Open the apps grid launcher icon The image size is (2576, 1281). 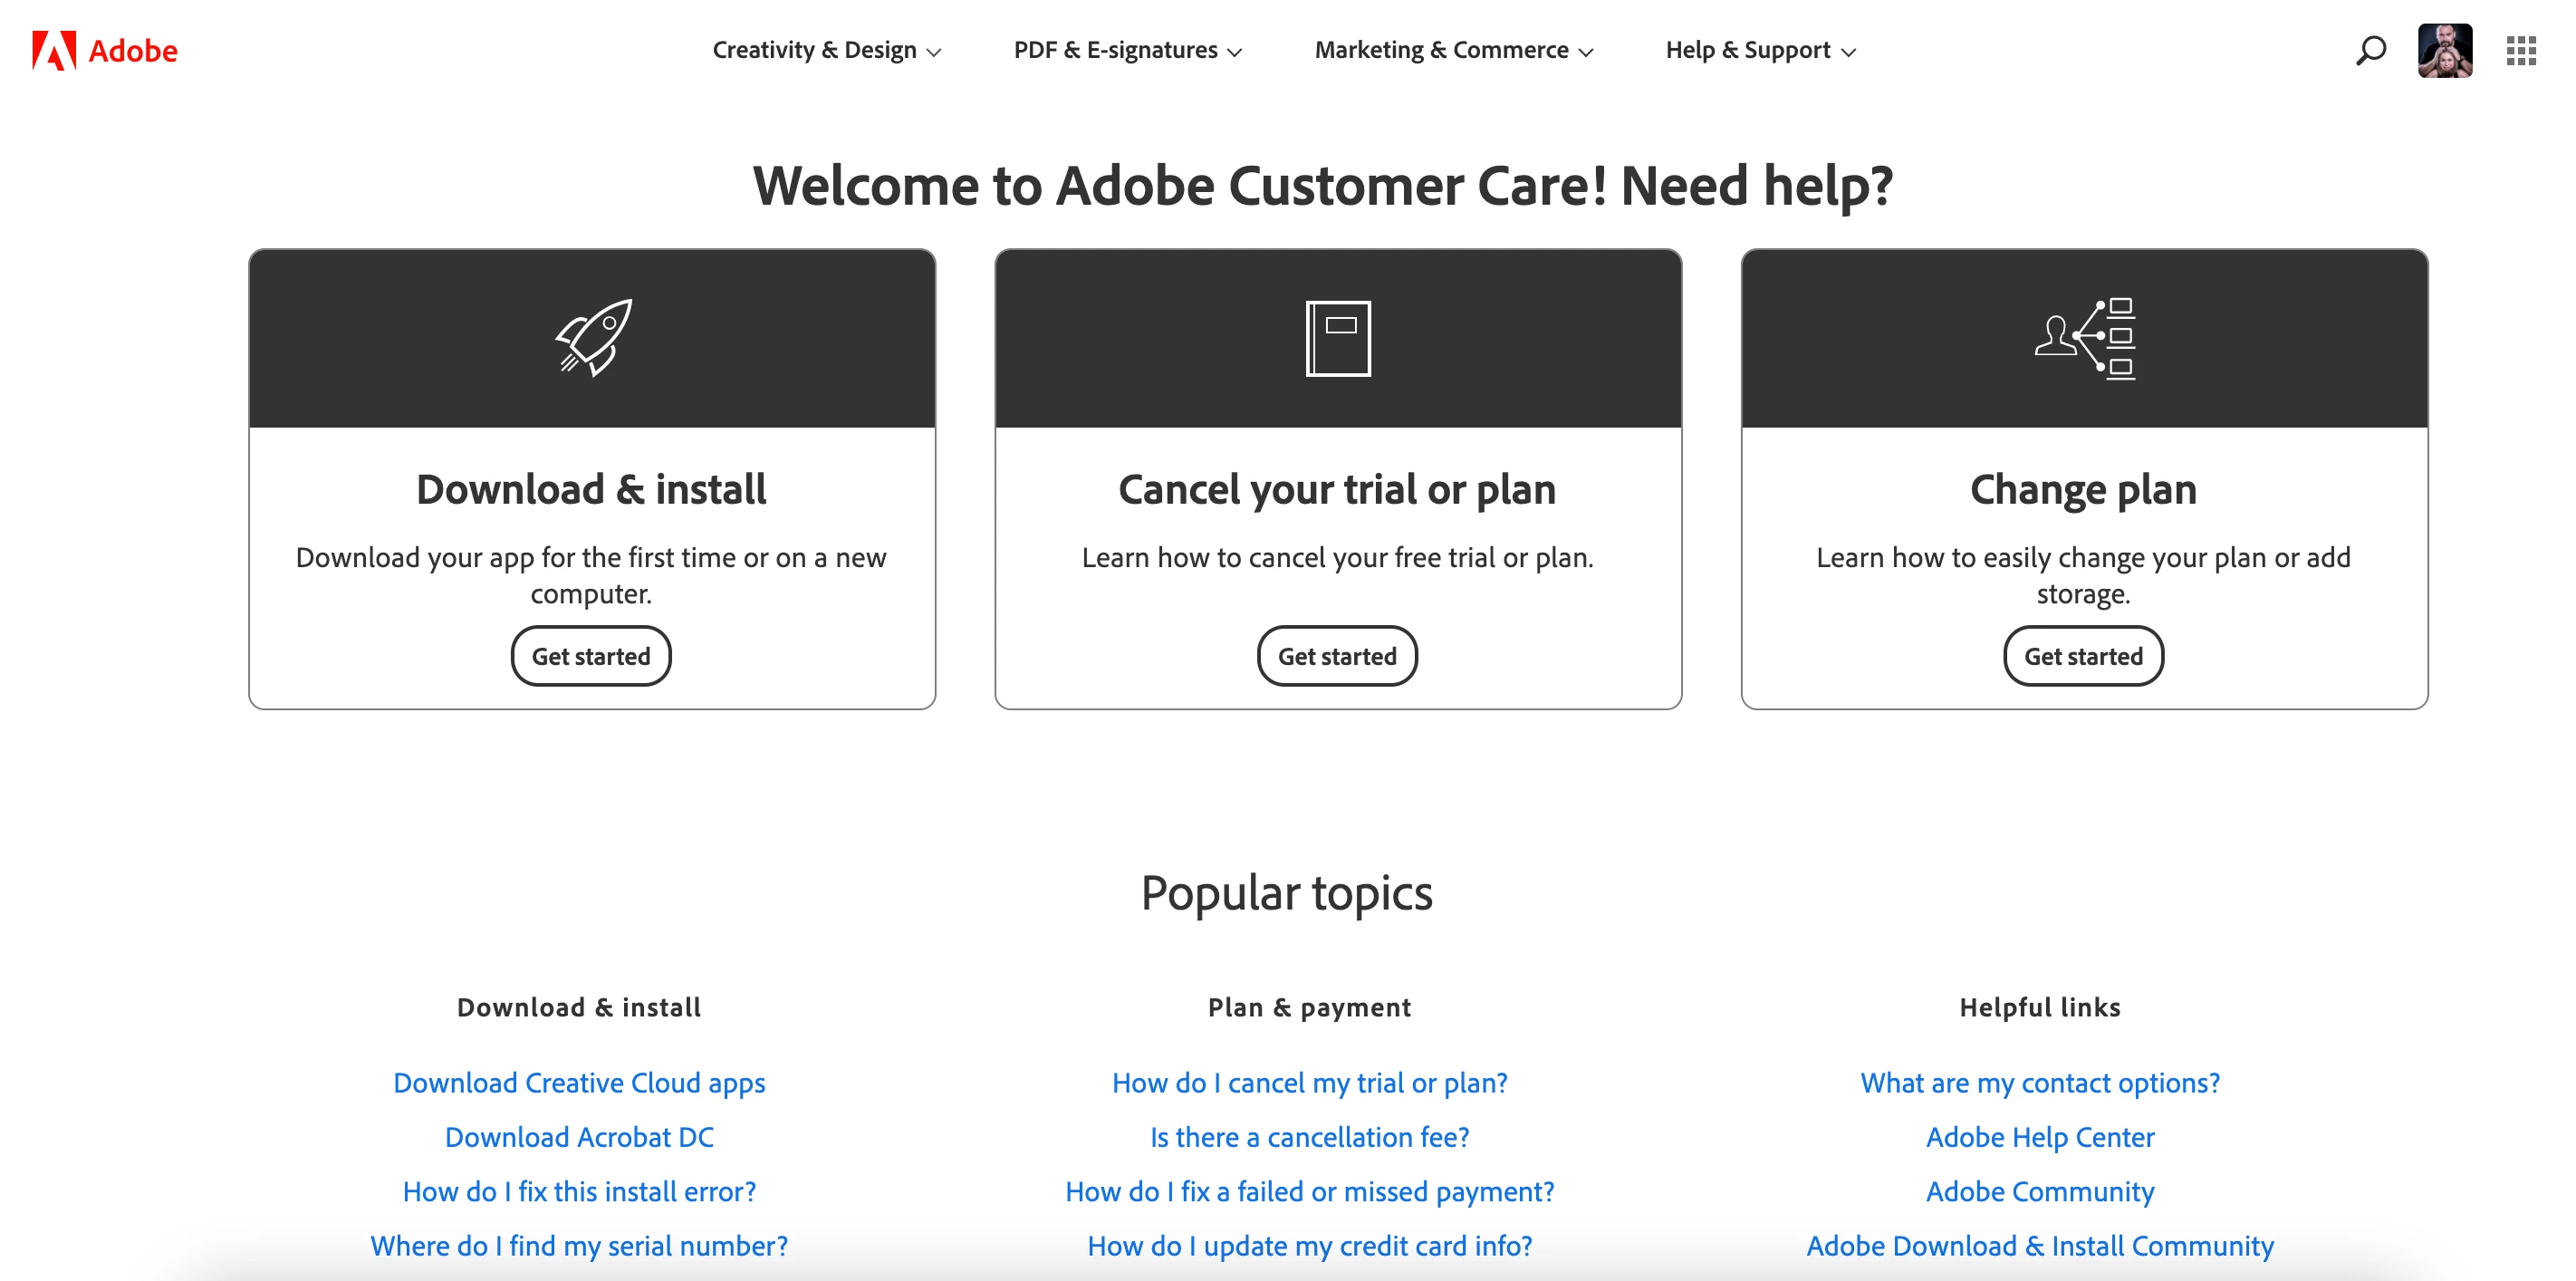(x=2520, y=50)
